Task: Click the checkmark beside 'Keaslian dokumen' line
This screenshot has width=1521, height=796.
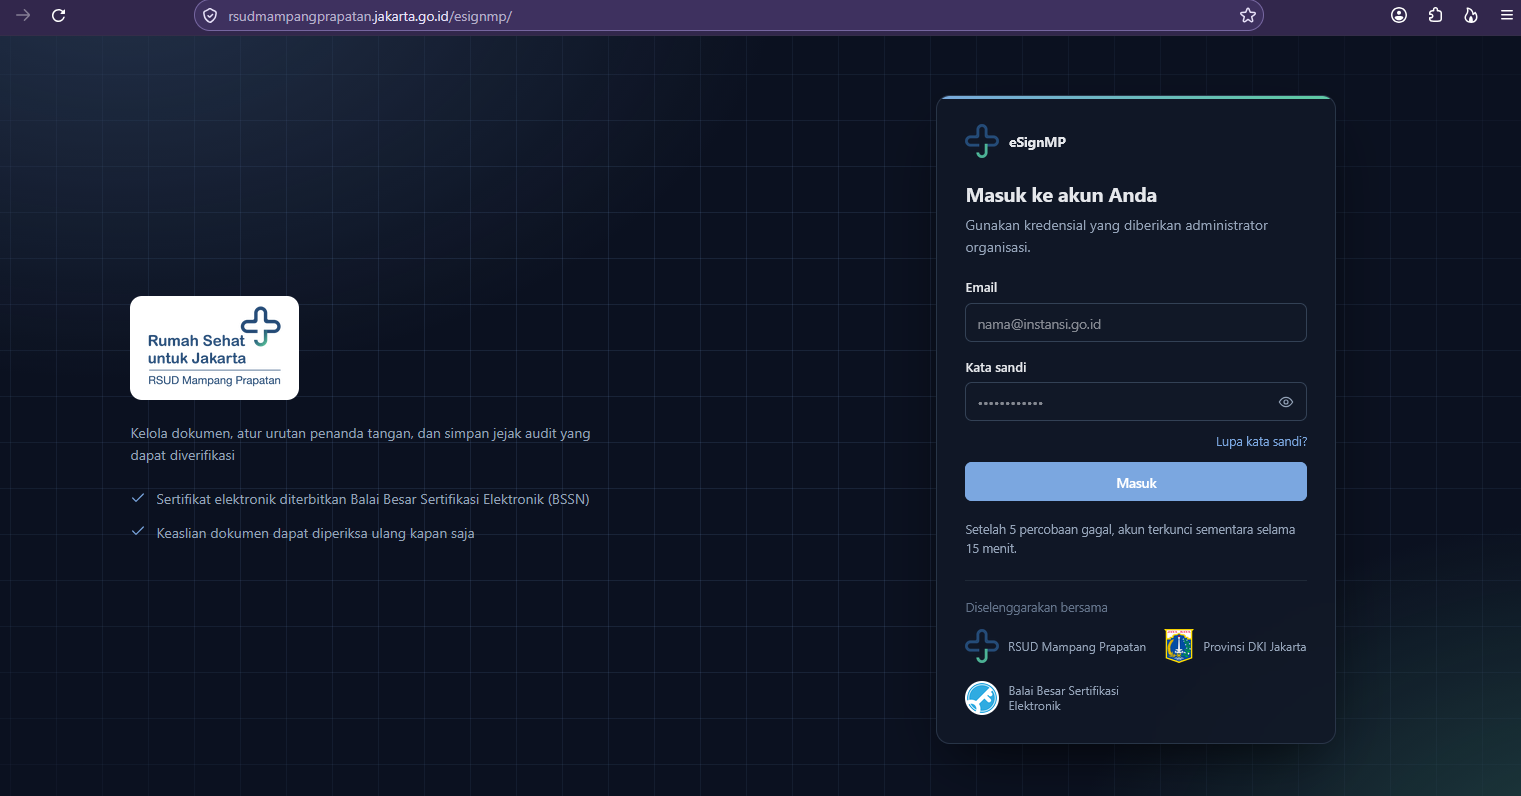Action: coord(138,532)
